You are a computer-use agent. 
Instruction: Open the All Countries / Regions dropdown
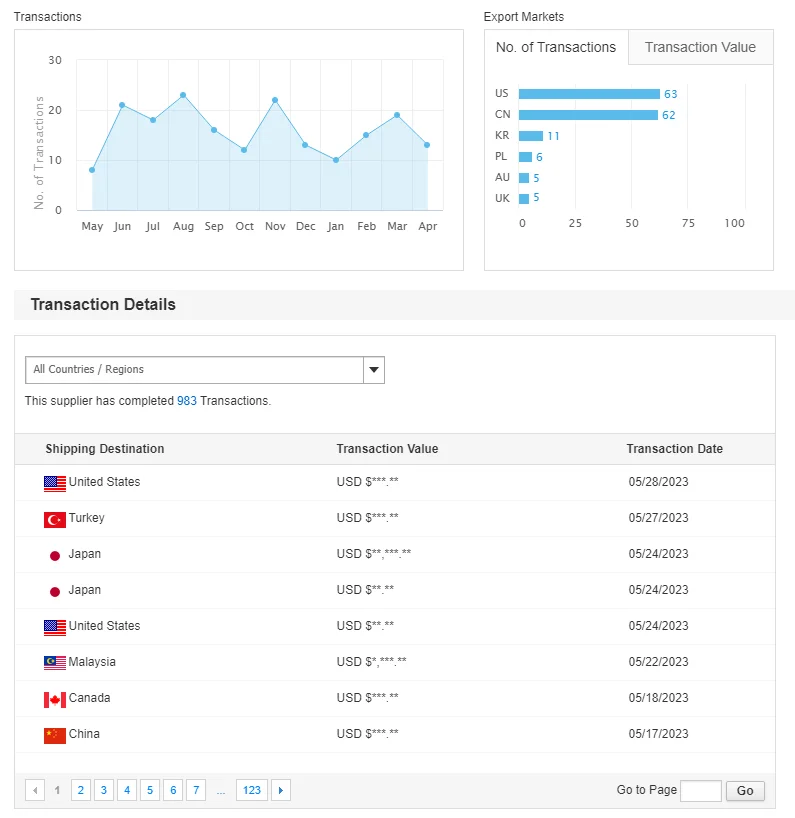[x=194, y=370]
